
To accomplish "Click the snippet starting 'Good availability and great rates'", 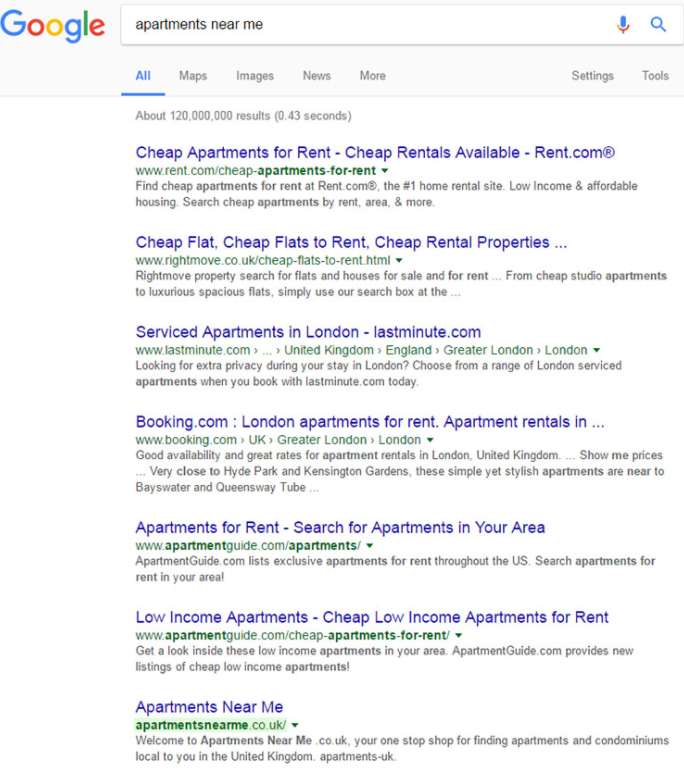I will click(400, 471).
